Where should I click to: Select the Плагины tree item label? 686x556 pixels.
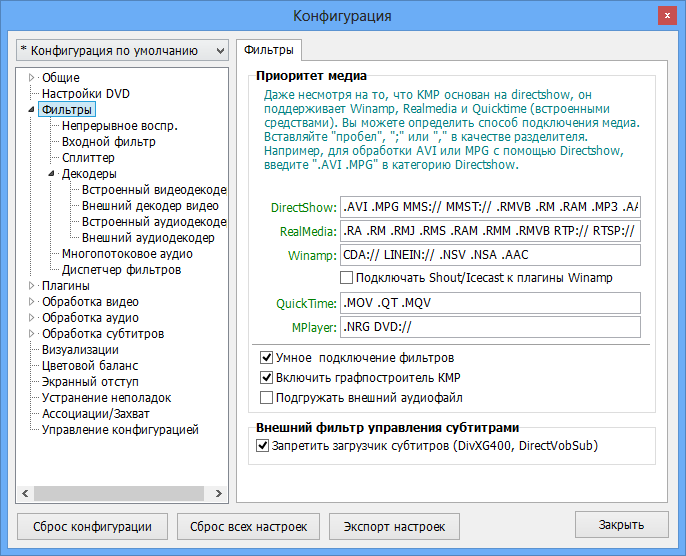pos(66,286)
